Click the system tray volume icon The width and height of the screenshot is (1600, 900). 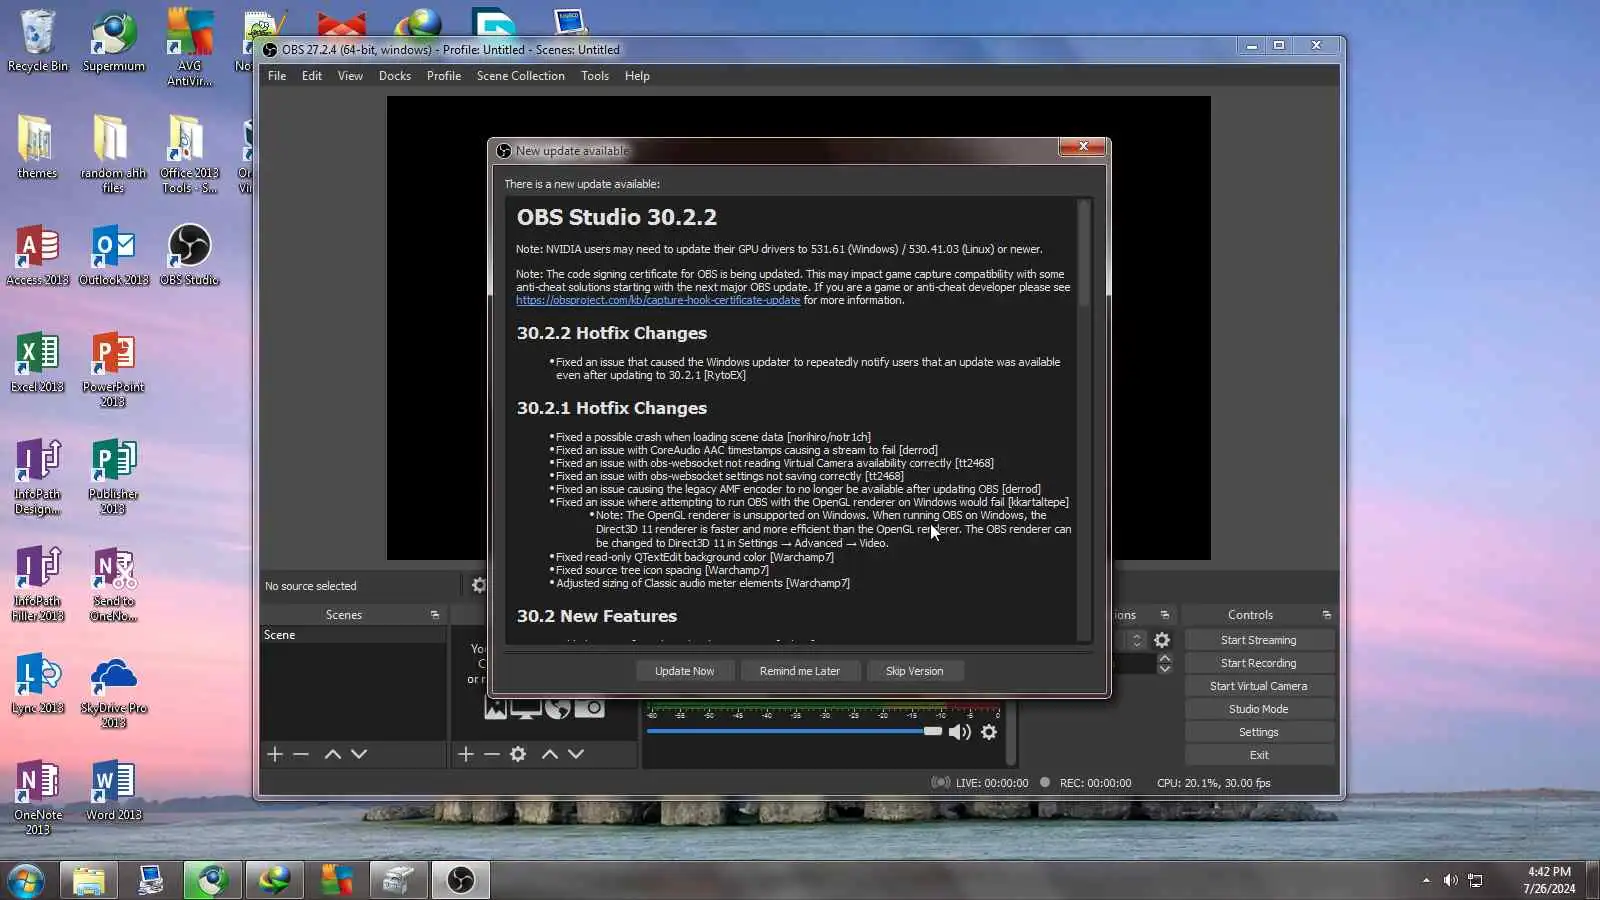[x=1450, y=881]
